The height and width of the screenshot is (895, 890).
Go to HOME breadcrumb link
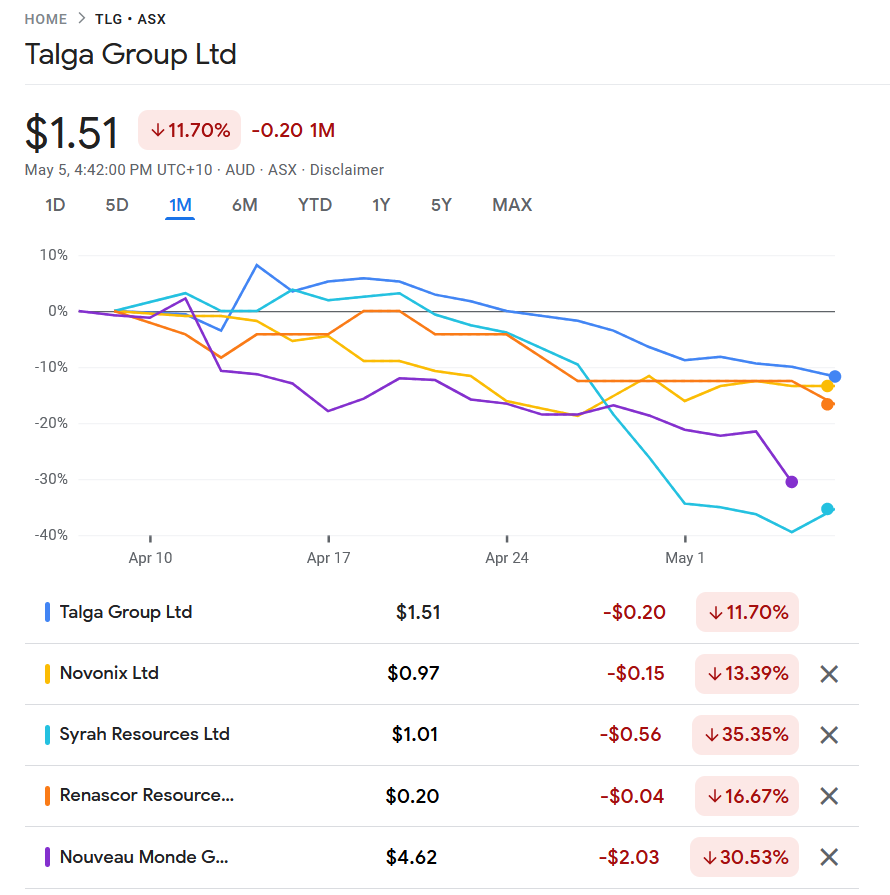(x=46, y=19)
